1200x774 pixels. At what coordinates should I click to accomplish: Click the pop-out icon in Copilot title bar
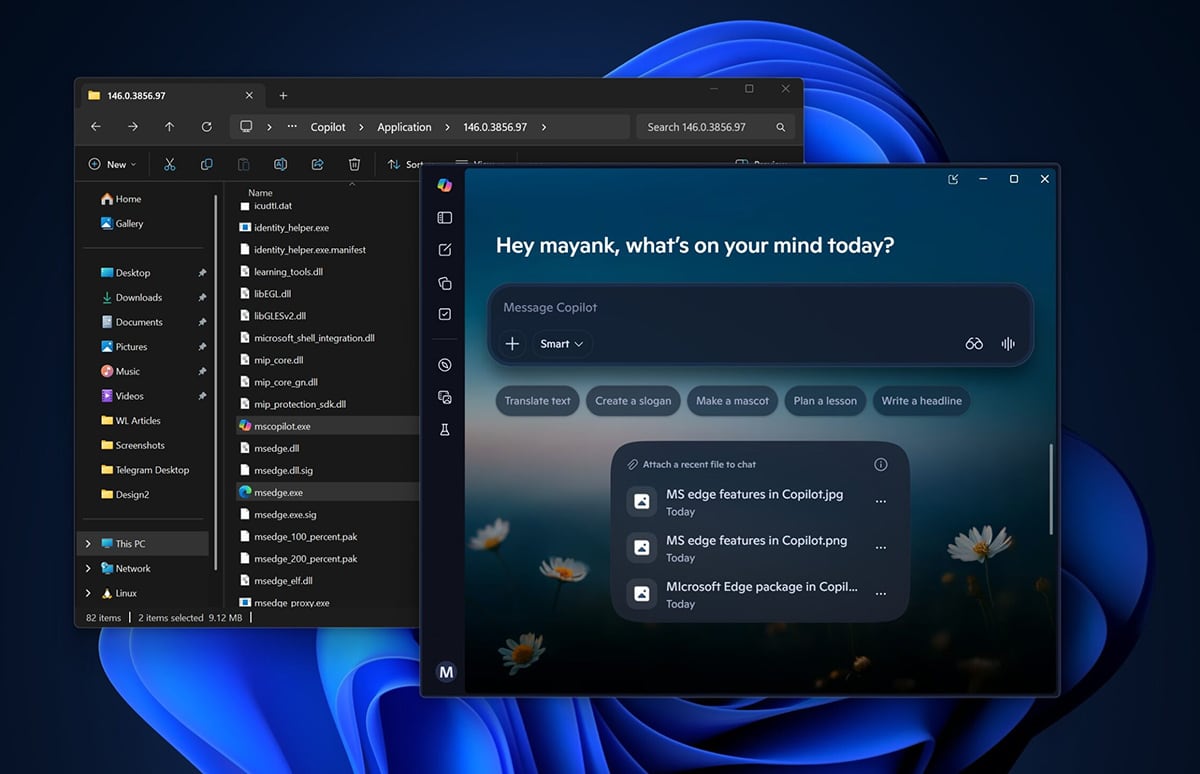[x=953, y=179]
